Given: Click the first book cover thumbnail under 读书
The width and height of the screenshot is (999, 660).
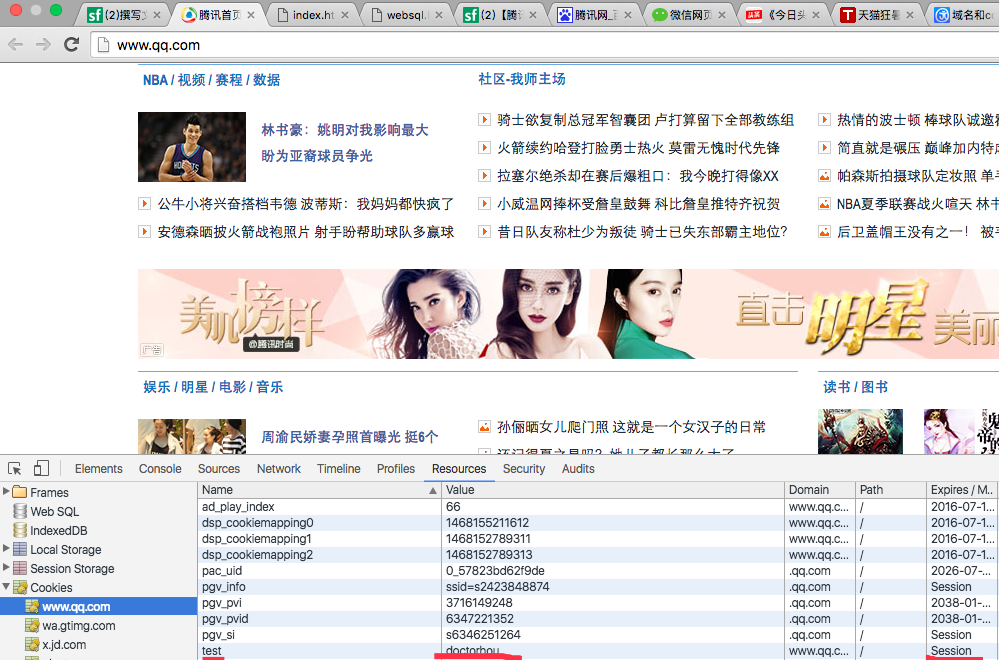Looking at the screenshot, I should coord(860,431).
